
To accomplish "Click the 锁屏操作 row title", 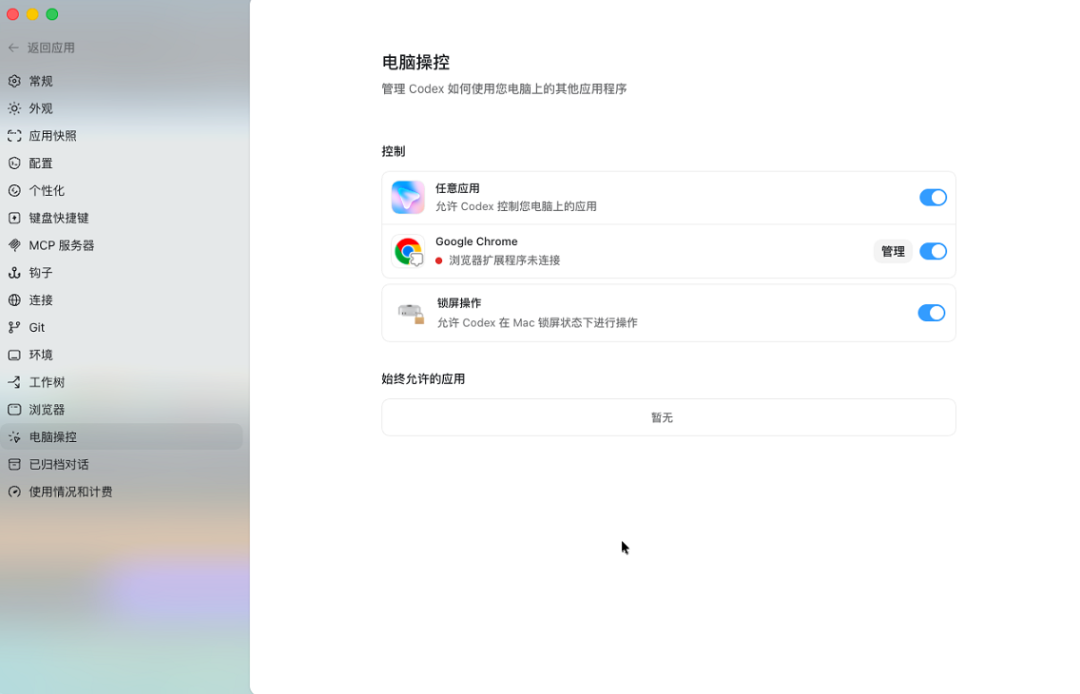I will coord(459,303).
